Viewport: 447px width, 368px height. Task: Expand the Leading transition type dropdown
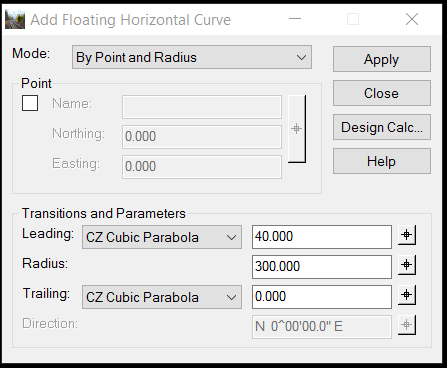tap(162, 237)
